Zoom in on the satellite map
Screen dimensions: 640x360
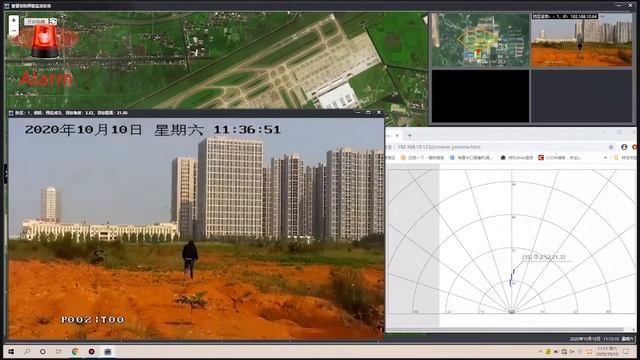(13, 20)
